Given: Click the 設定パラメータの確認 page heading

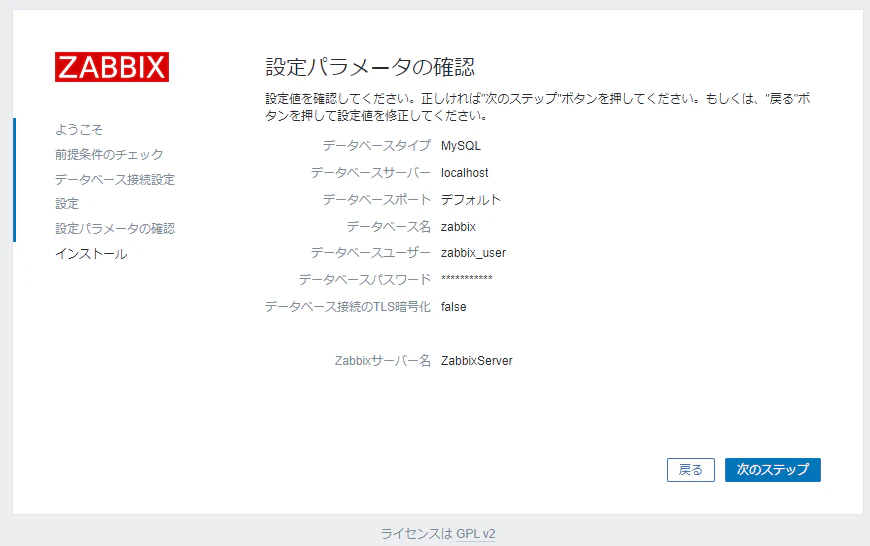Looking at the screenshot, I should [x=370, y=67].
